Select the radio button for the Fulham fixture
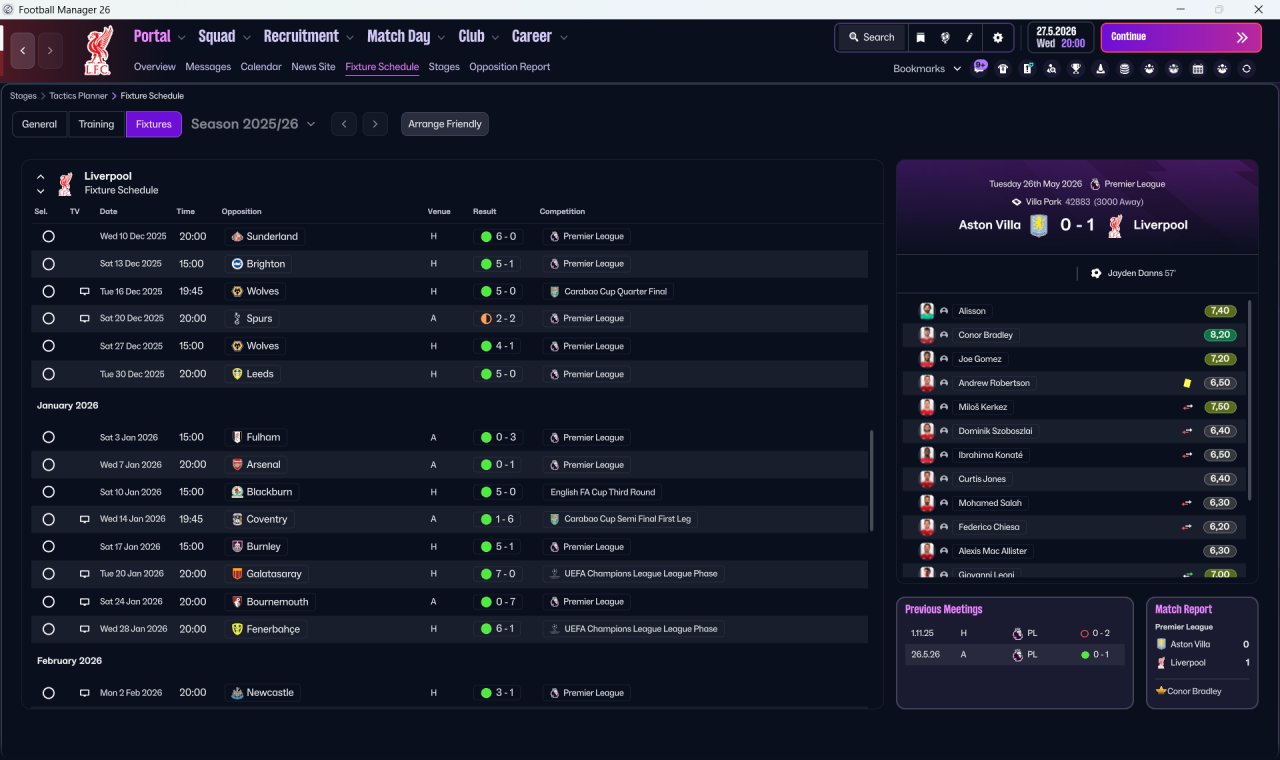Viewport: 1280px width, 760px height. [48, 437]
